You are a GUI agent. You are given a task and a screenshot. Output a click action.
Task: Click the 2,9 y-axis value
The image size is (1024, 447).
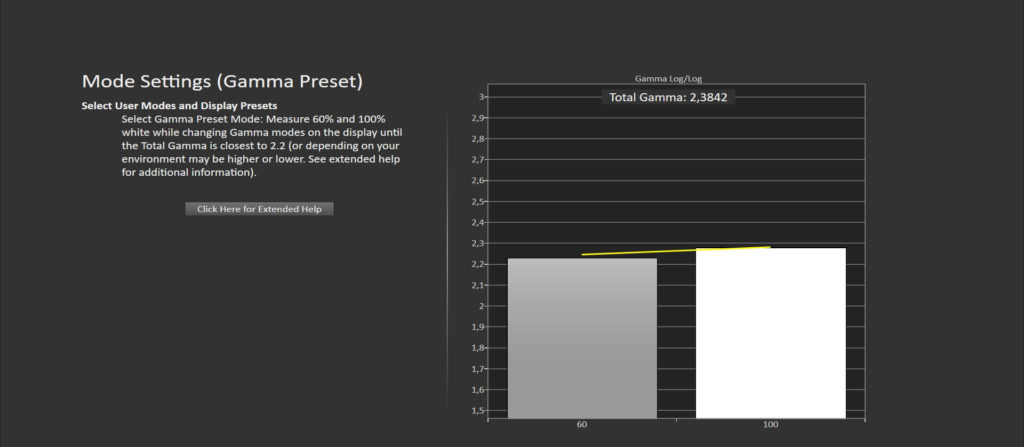pyautogui.click(x=477, y=118)
